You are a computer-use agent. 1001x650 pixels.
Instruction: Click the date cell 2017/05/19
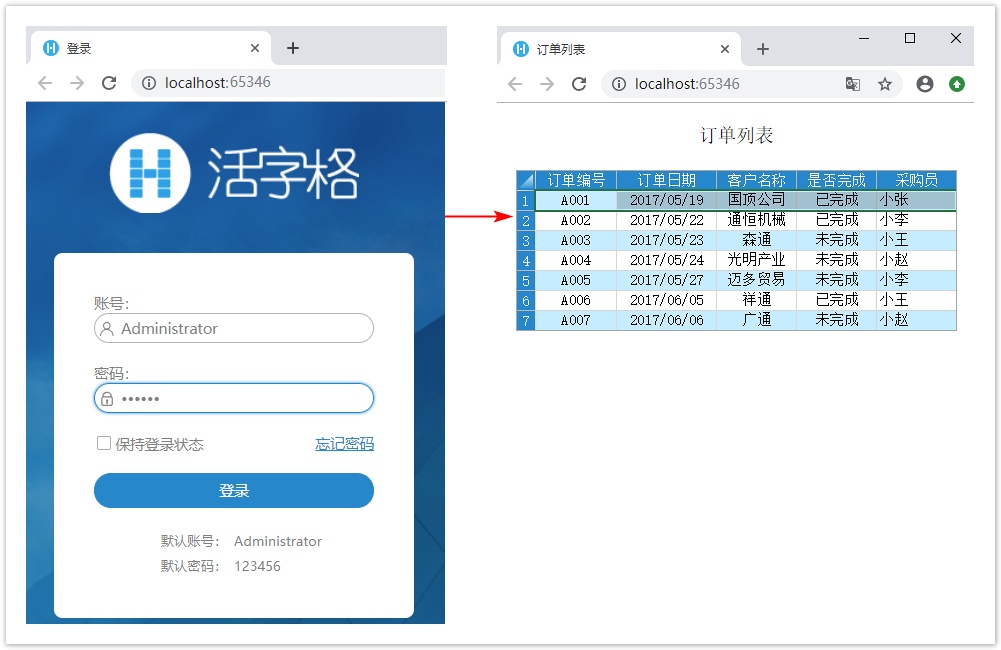click(x=666, y=200)
